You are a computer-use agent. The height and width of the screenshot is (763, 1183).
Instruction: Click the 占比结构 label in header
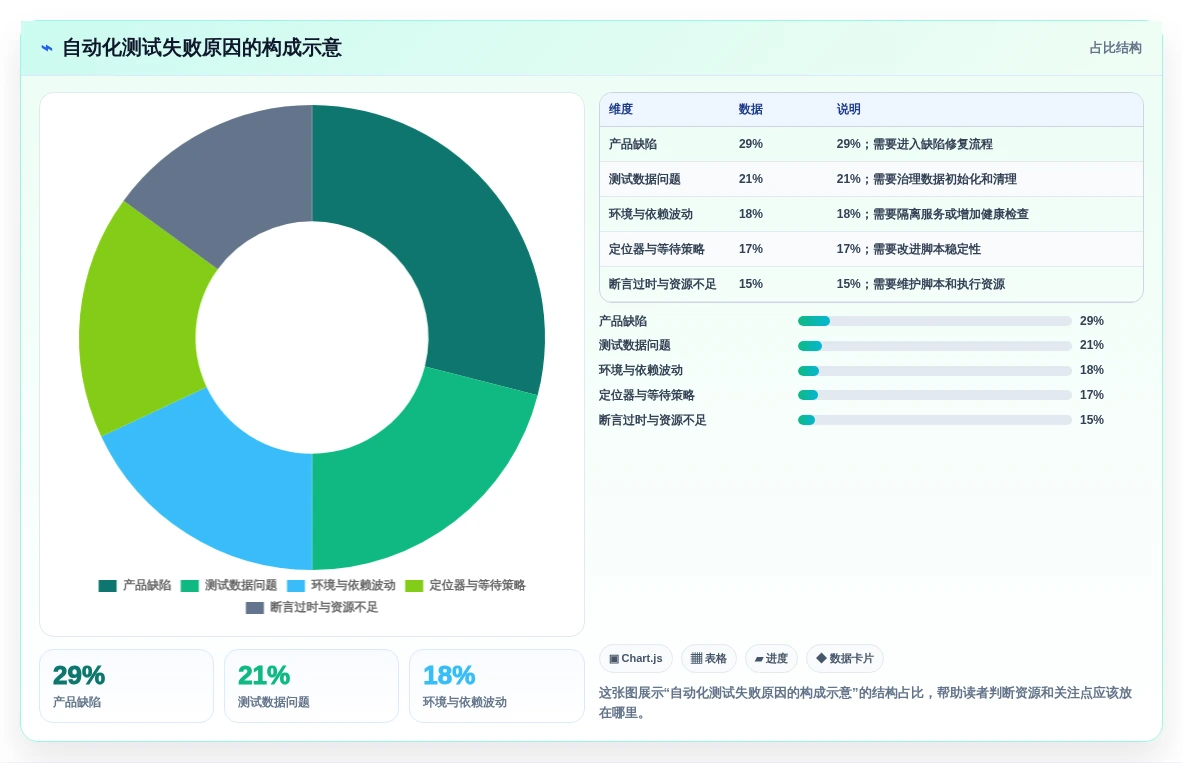coord(1115,48)
